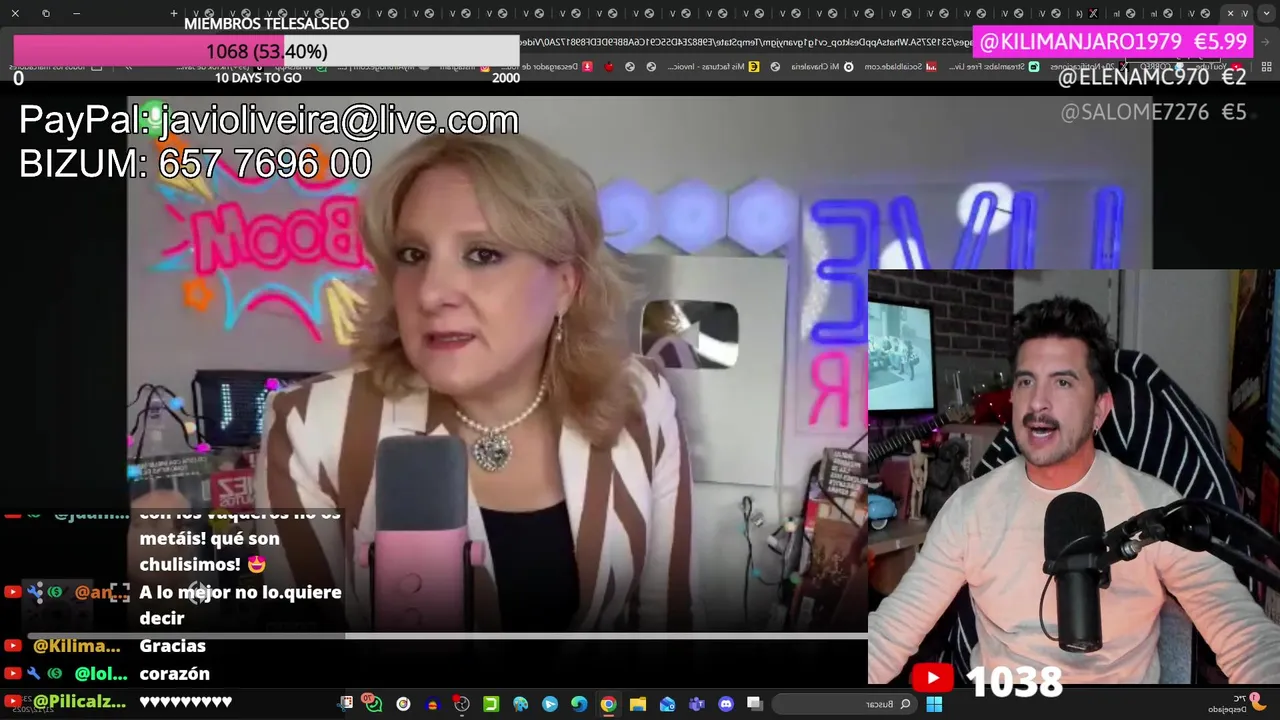Viewport: 1280px width, 720px height.
Task: Open a new browser tab
Action: coord(173,13)
